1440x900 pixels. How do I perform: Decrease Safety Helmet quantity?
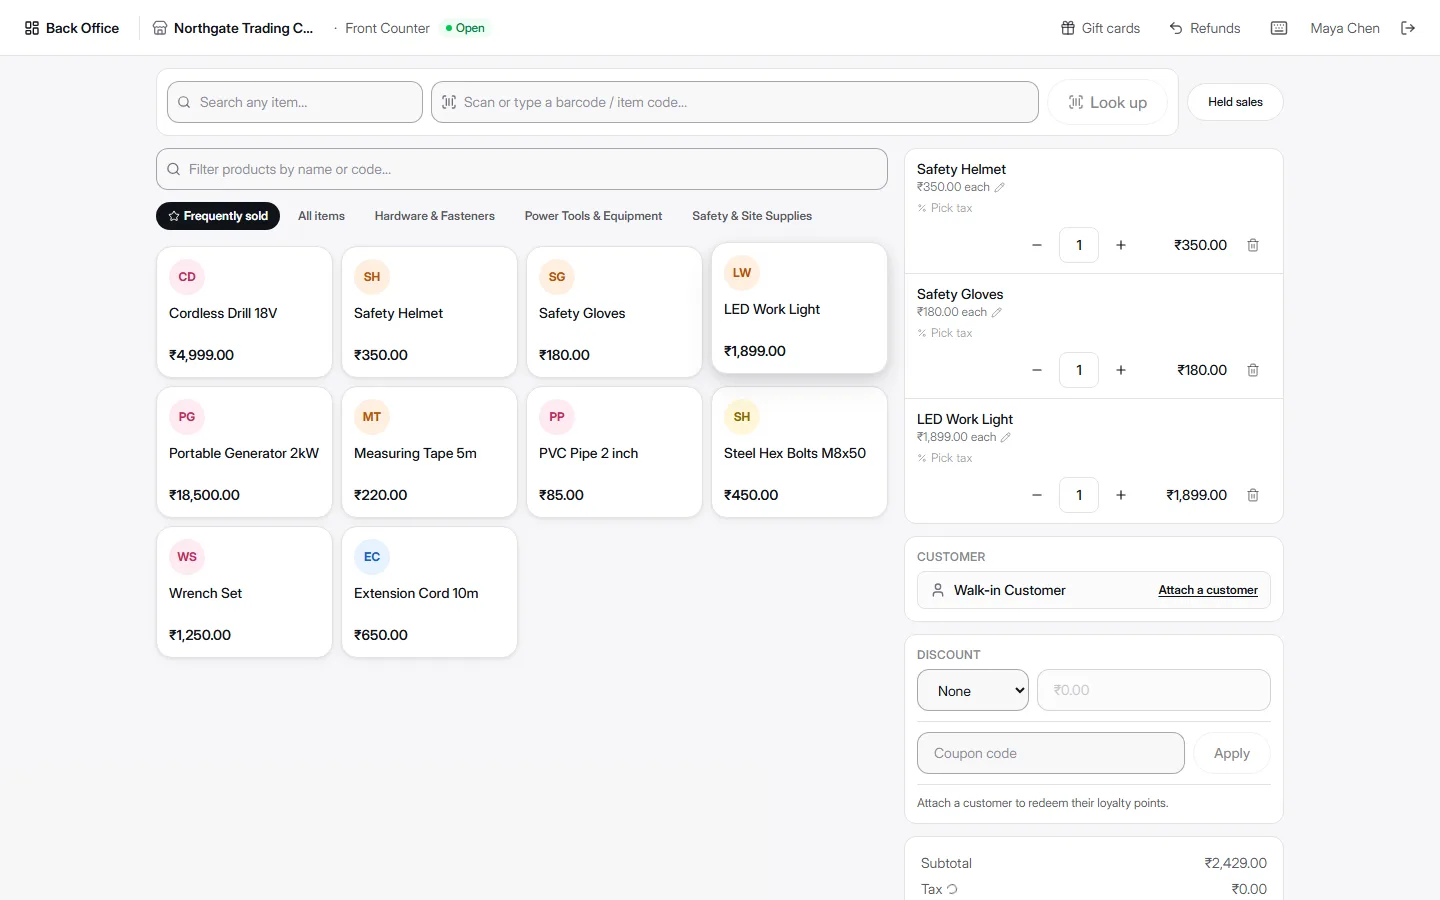pyautogui.click(x=1037, y=245)
